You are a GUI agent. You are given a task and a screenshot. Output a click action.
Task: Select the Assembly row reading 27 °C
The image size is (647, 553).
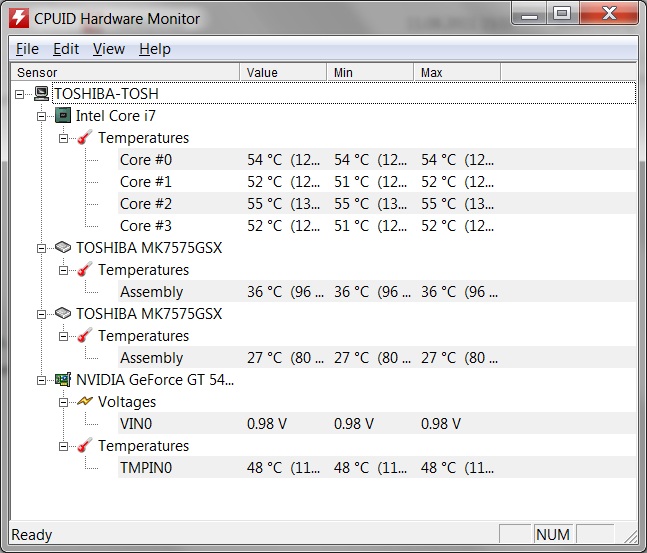click(x=376, y=357)
